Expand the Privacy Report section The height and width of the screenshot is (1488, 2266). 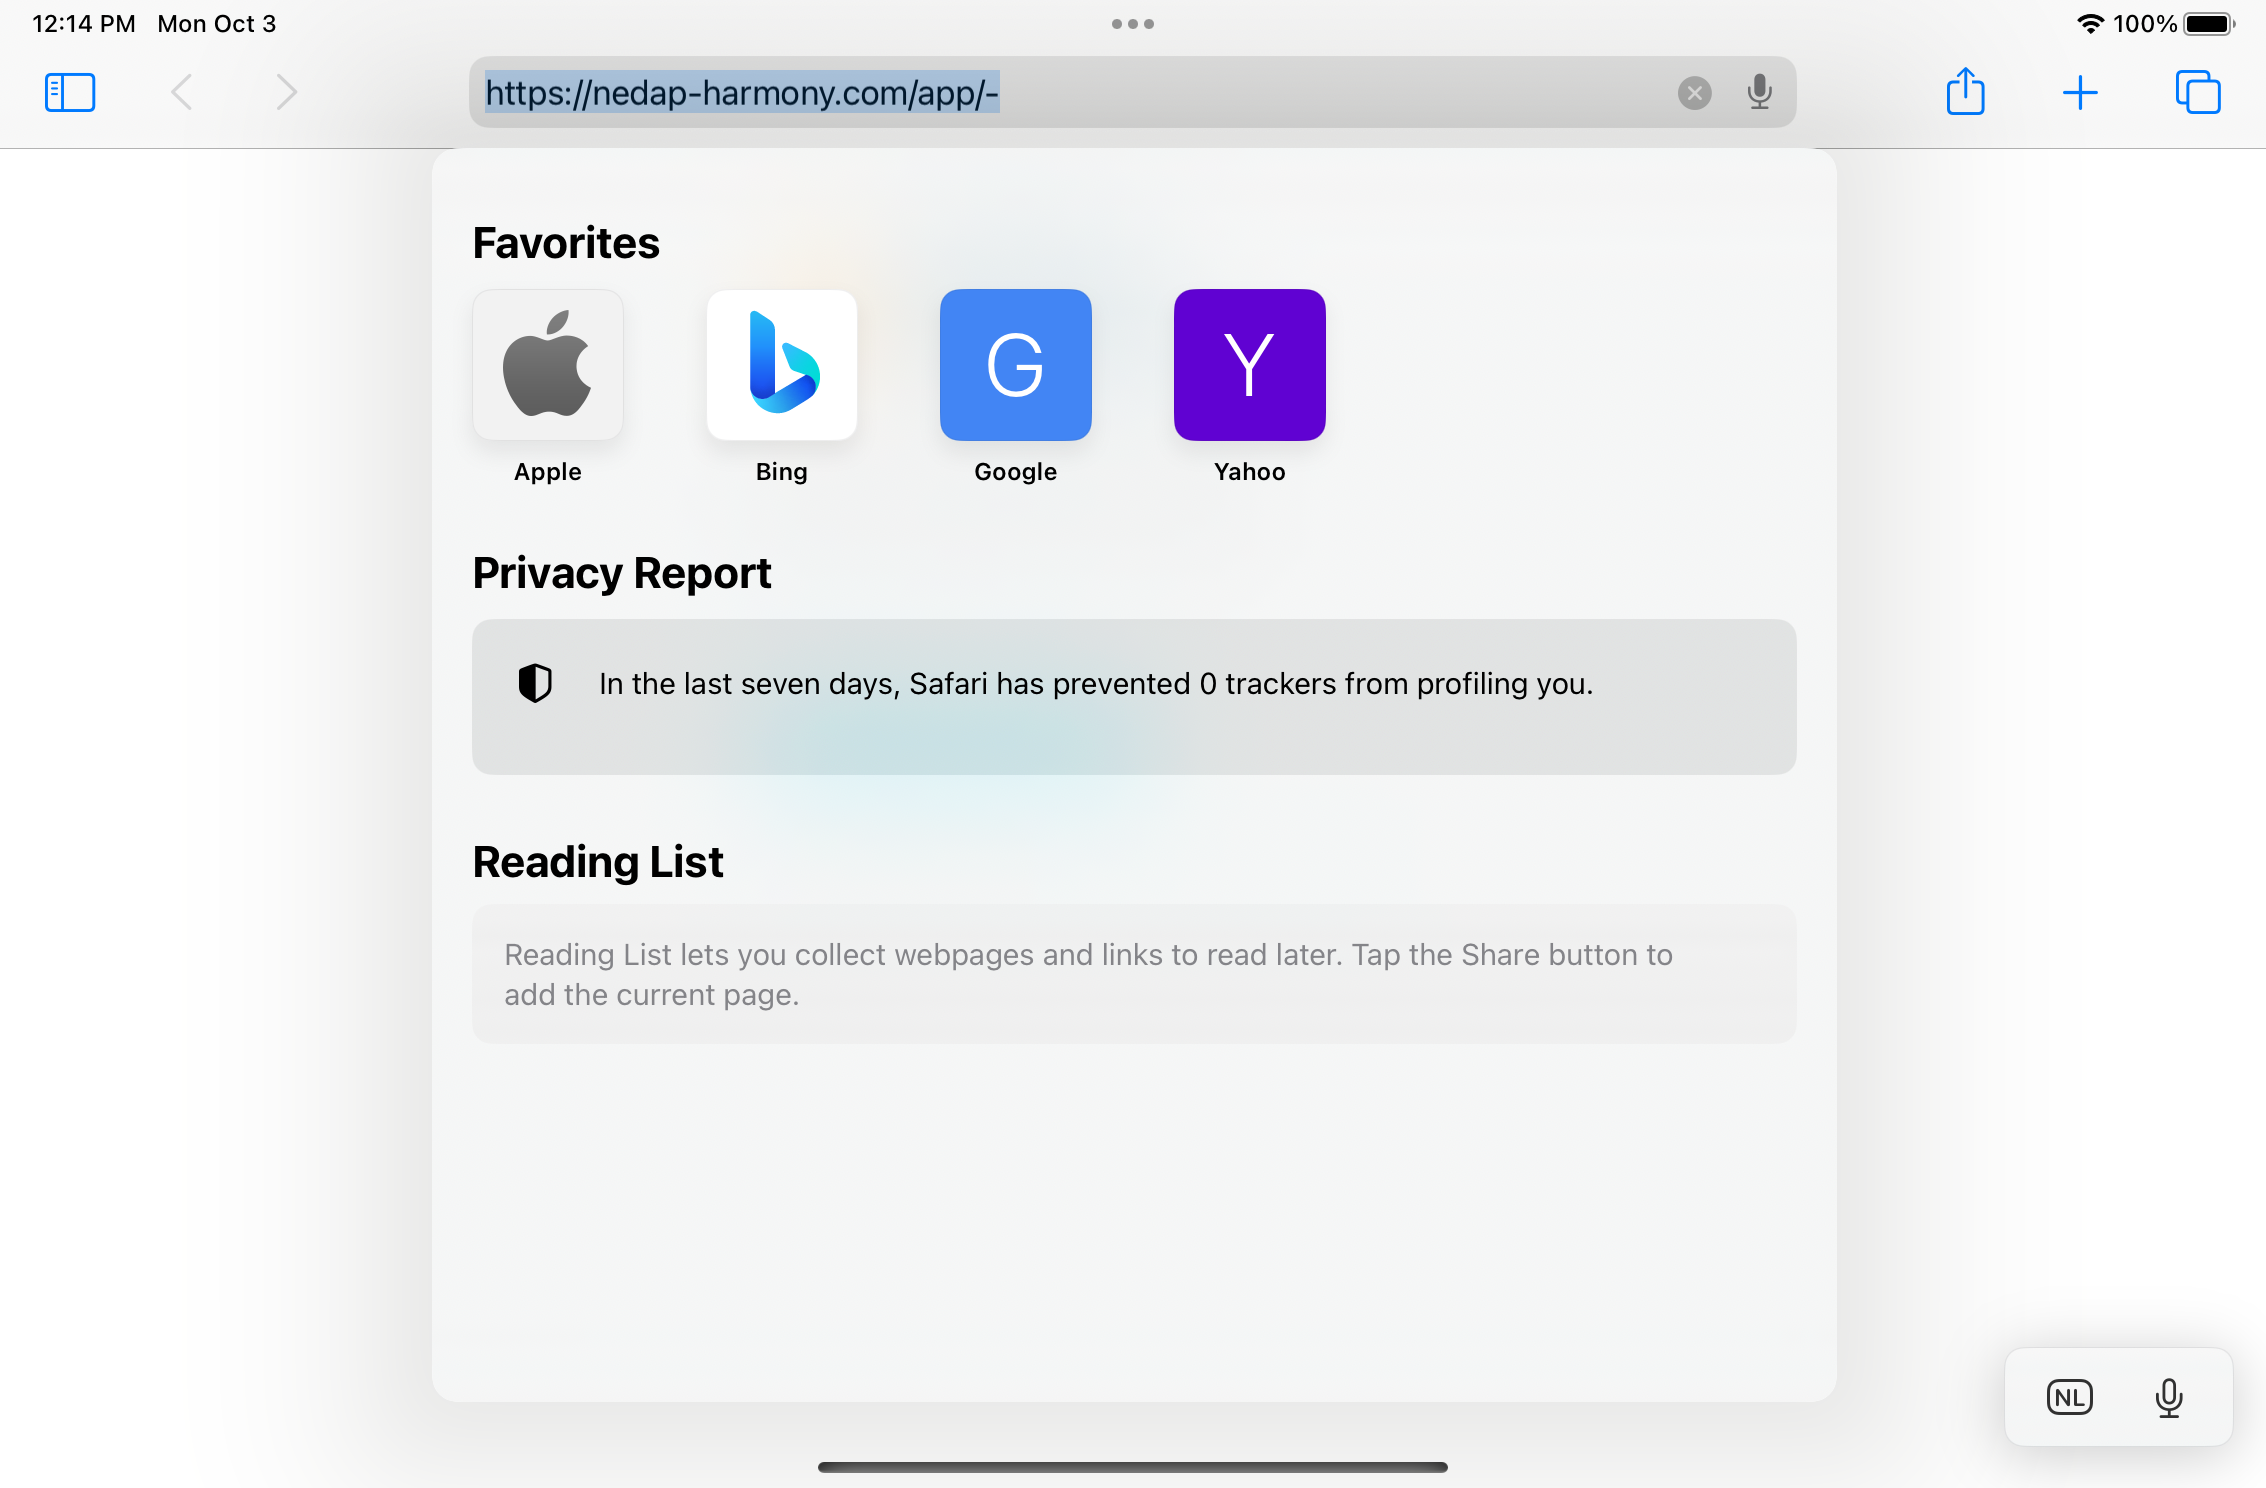1134,684
